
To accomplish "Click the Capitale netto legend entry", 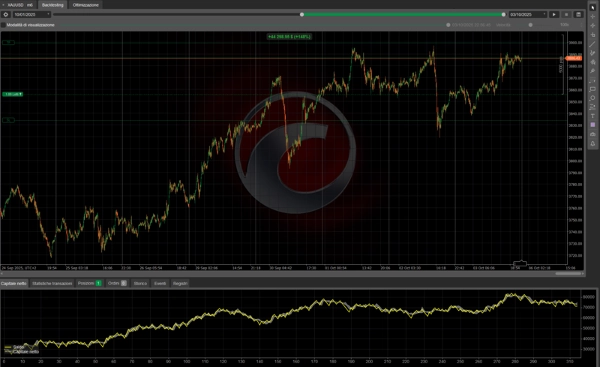I will [22, 351].
